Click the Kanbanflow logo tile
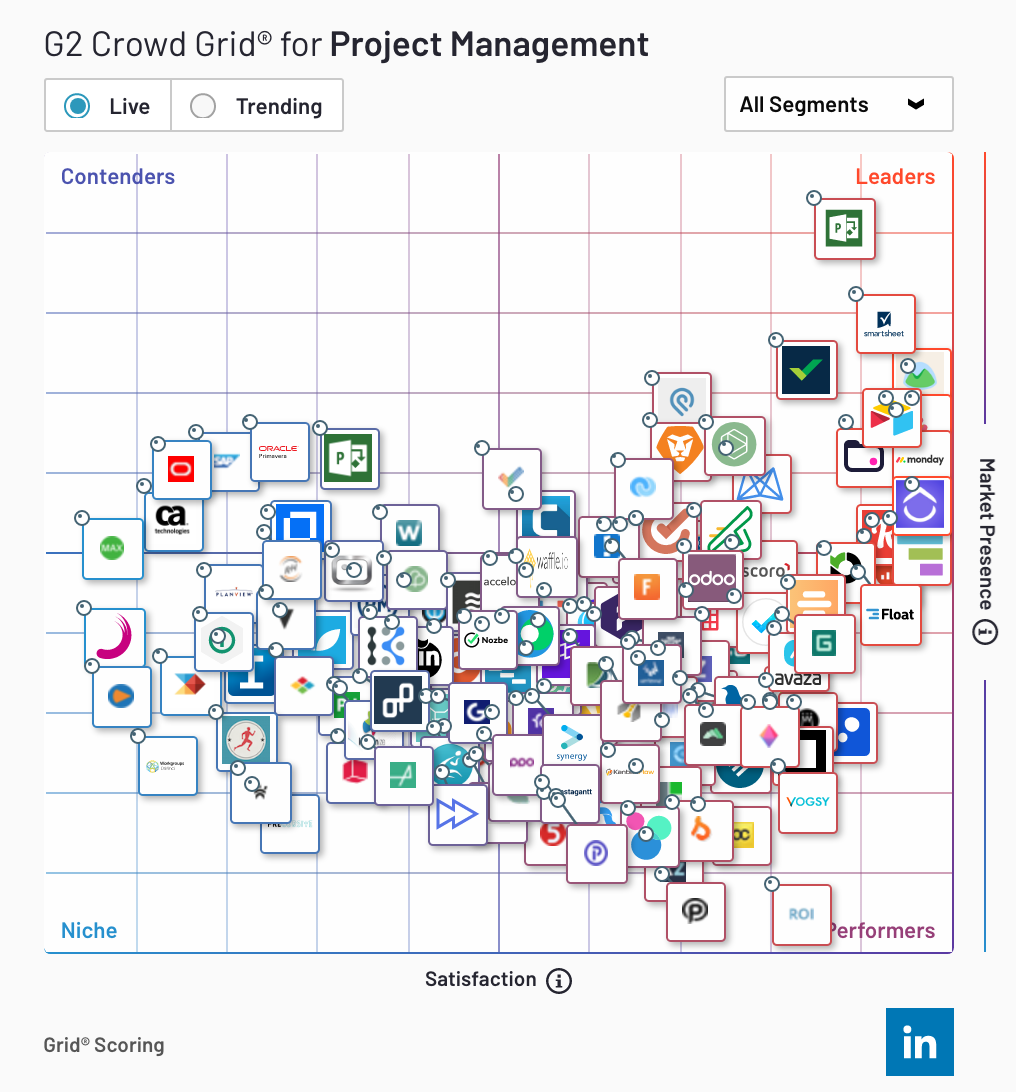Viewport: 1016px width, 1092px height. tap(632, 773)
